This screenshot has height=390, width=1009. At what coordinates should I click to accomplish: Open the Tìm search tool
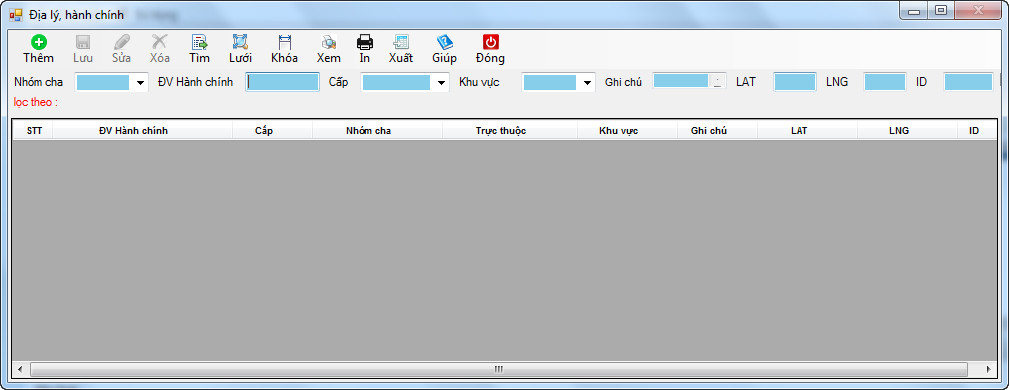pos(199,42)
